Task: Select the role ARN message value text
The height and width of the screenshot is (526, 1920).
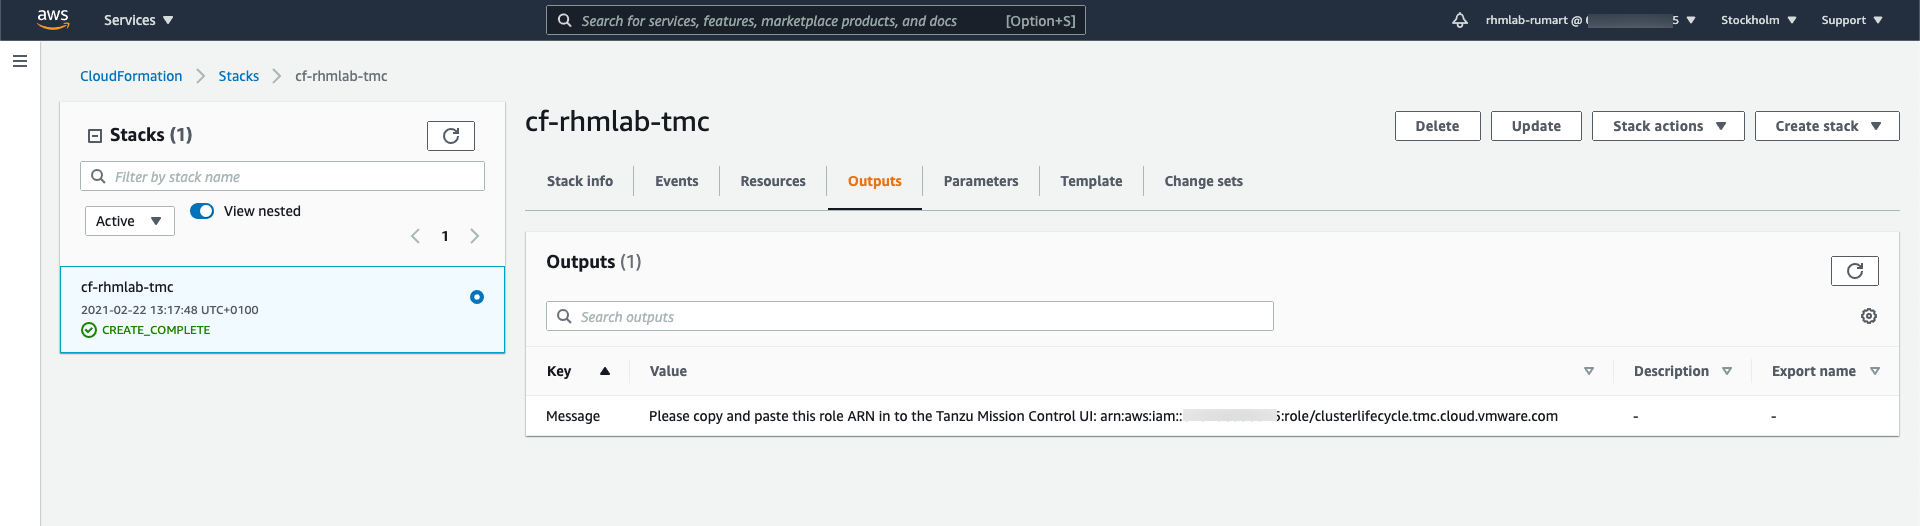Action: (1103, 416)
